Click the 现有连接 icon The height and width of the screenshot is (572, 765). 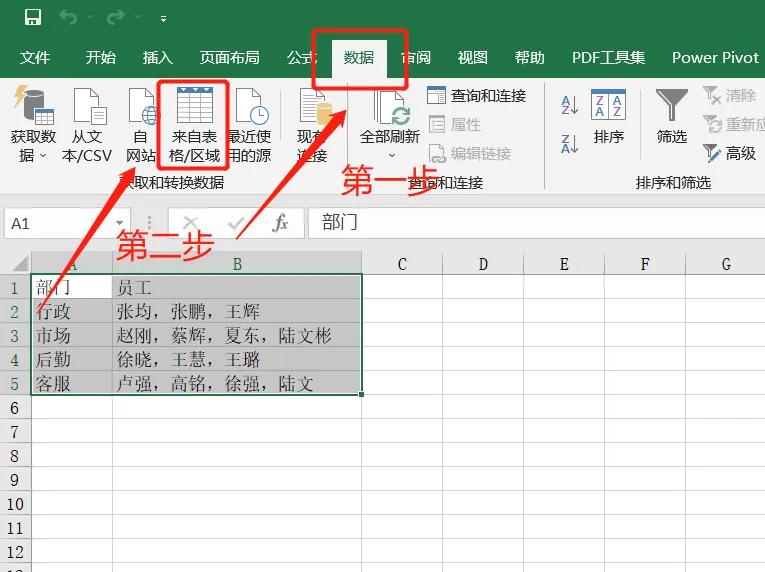click(x=315, y=105)
